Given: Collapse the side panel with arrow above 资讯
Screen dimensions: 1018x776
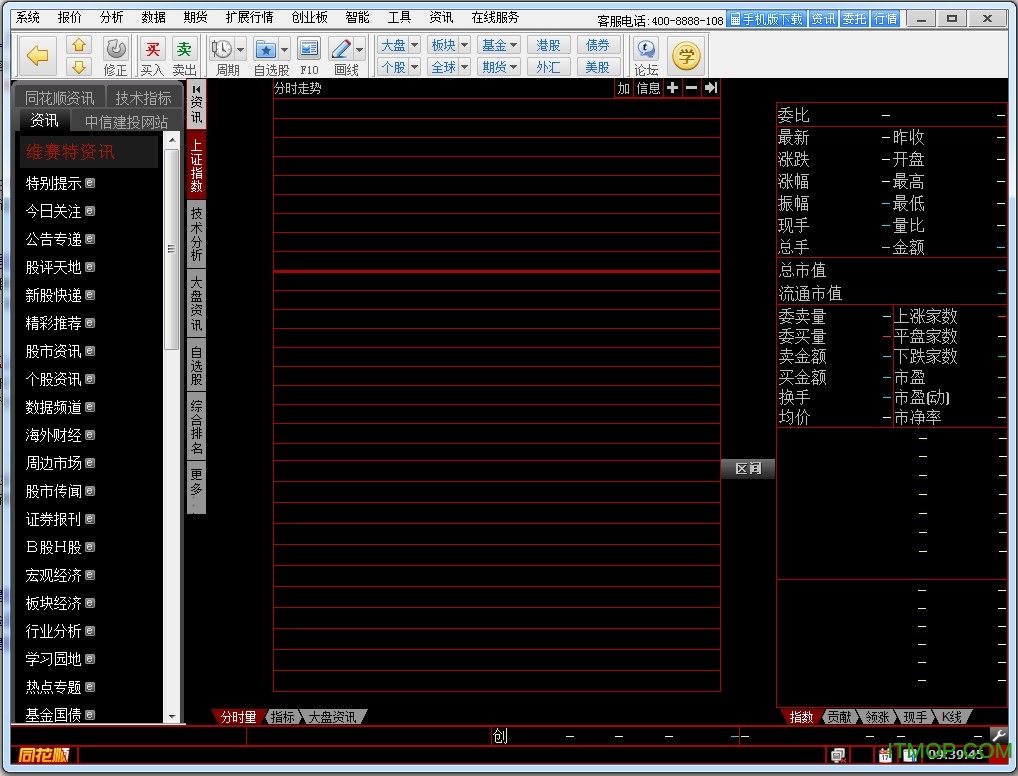Looking at the screenshot, I should (196, 89).
